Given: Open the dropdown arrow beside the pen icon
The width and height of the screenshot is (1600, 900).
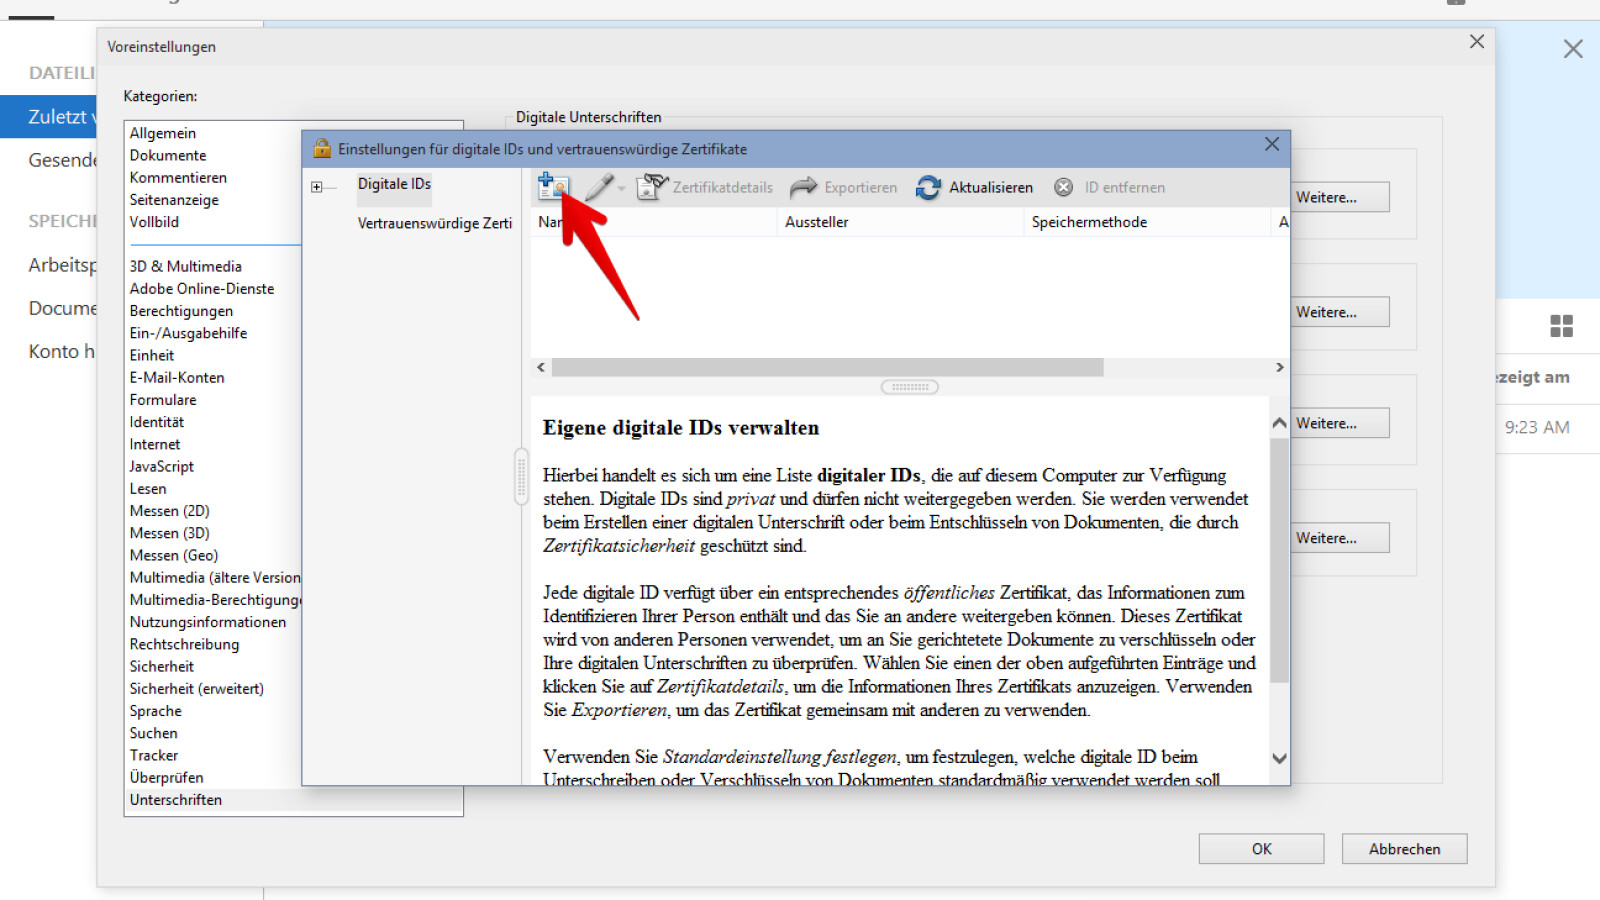Looking at the screenshot, I should pyautogui.click(x=622, y=190).
